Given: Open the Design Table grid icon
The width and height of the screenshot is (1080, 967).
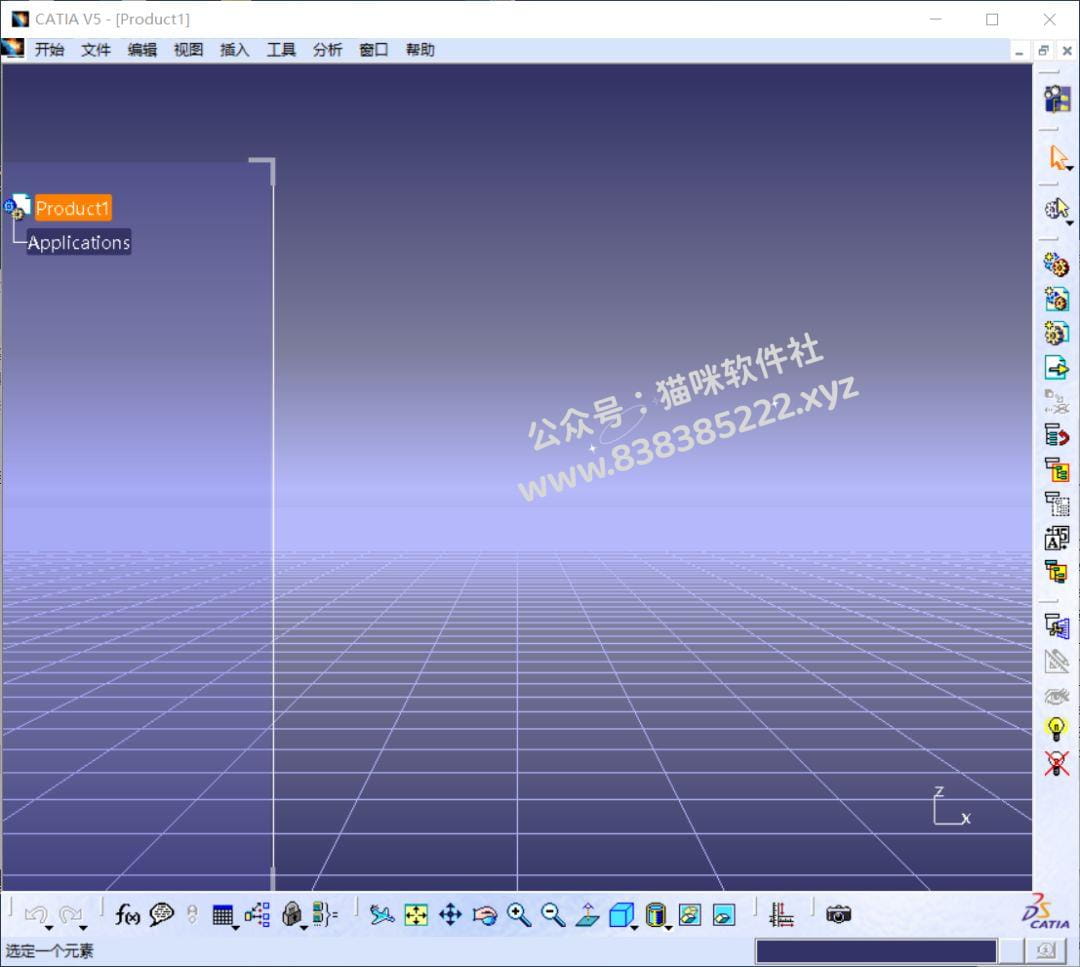Looking at the screenshot, I should tap(222, 915).
